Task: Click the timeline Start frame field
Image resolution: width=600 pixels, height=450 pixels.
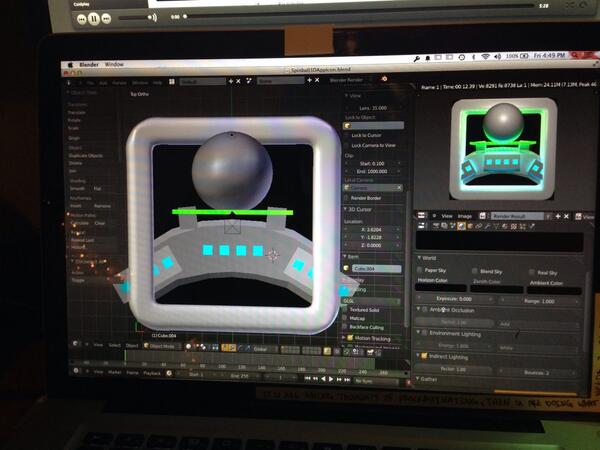Action: tap(199, 375)
